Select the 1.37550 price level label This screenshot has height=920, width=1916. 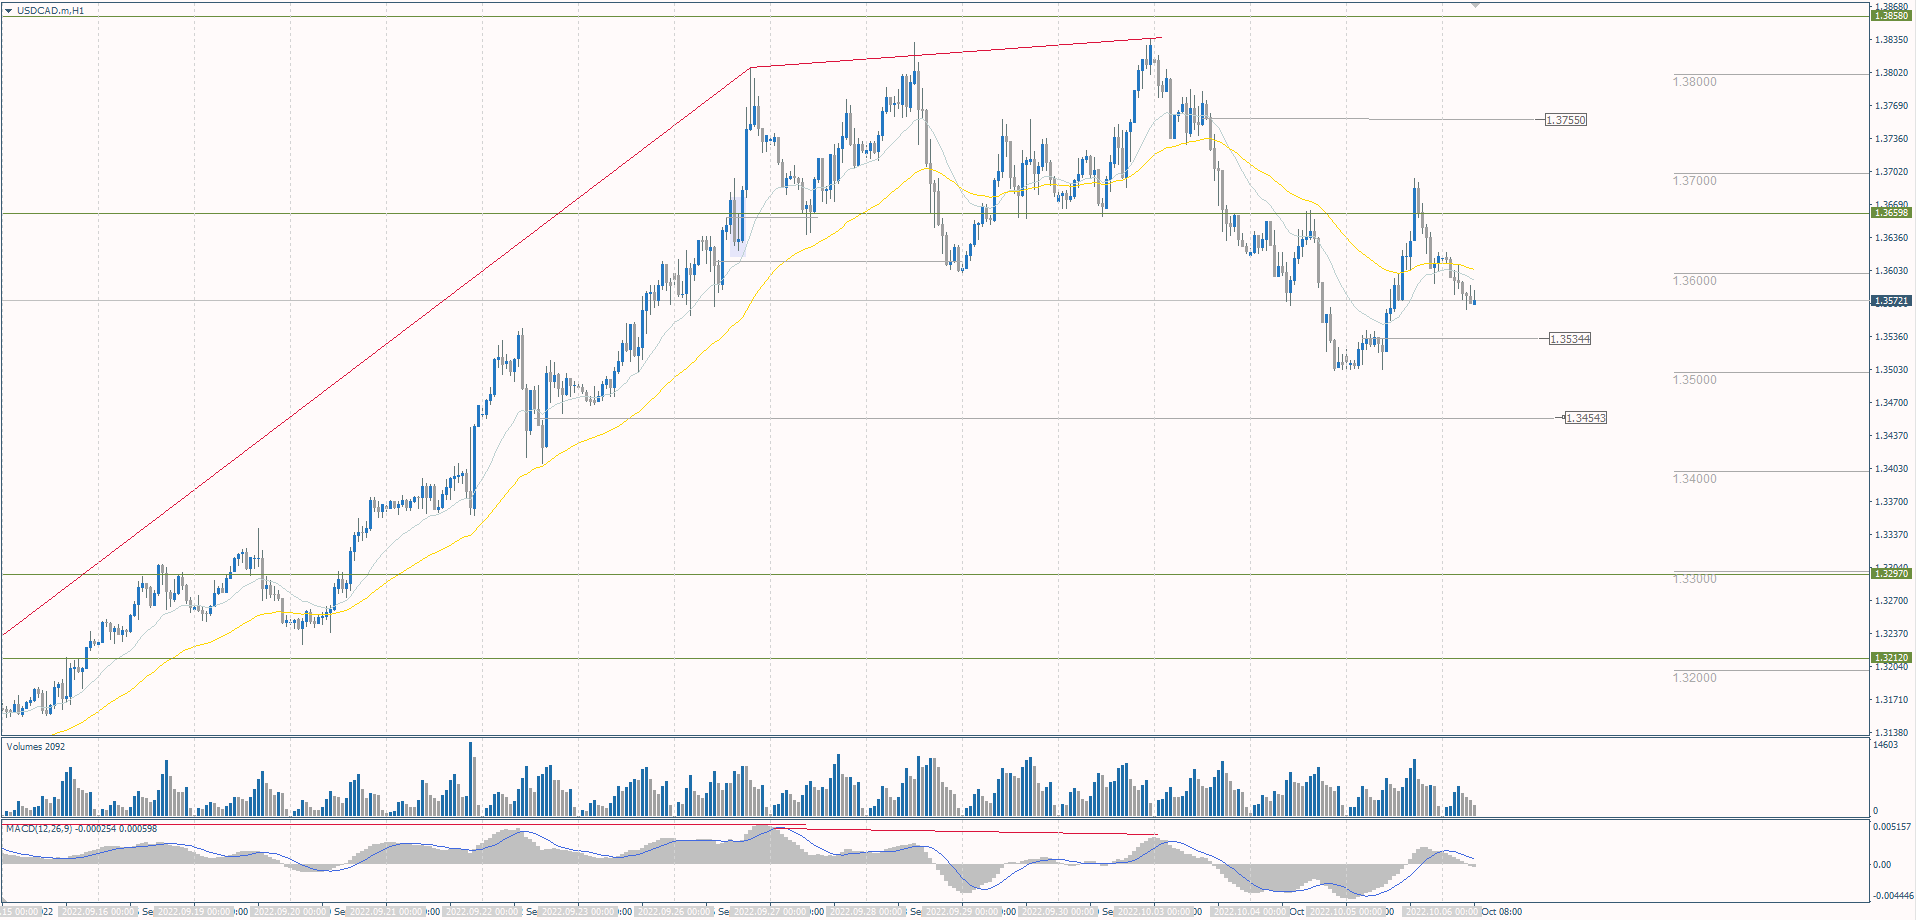click(1566, 120)
